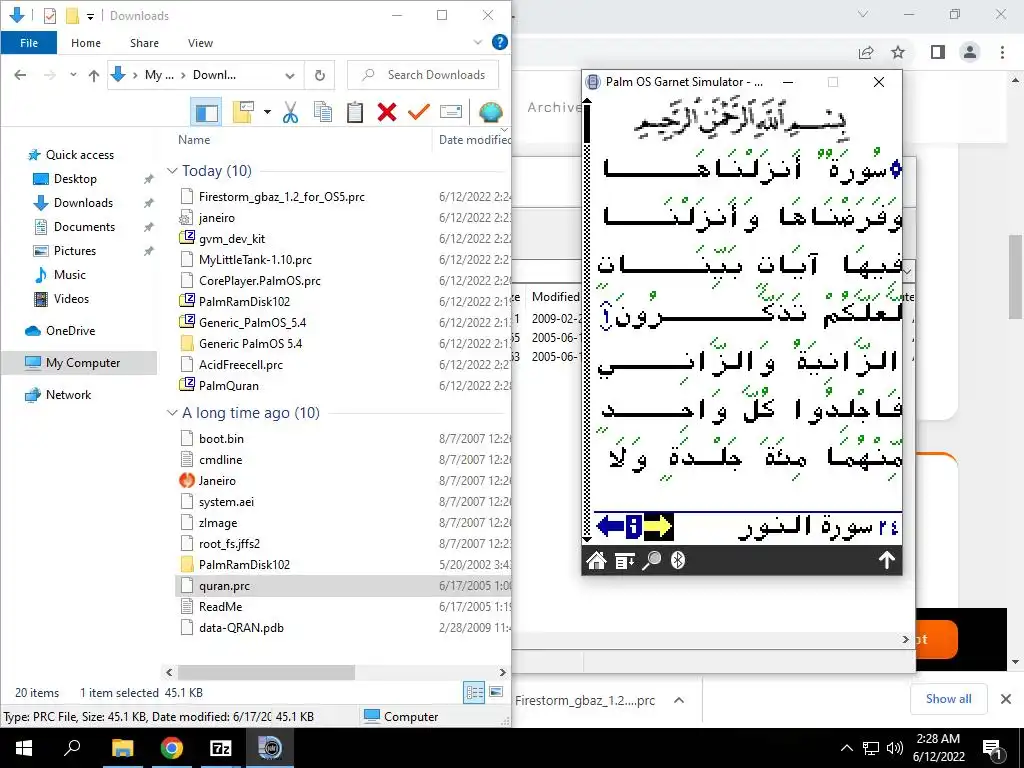Click the Search Downloads field

click(x=423, y=75)
